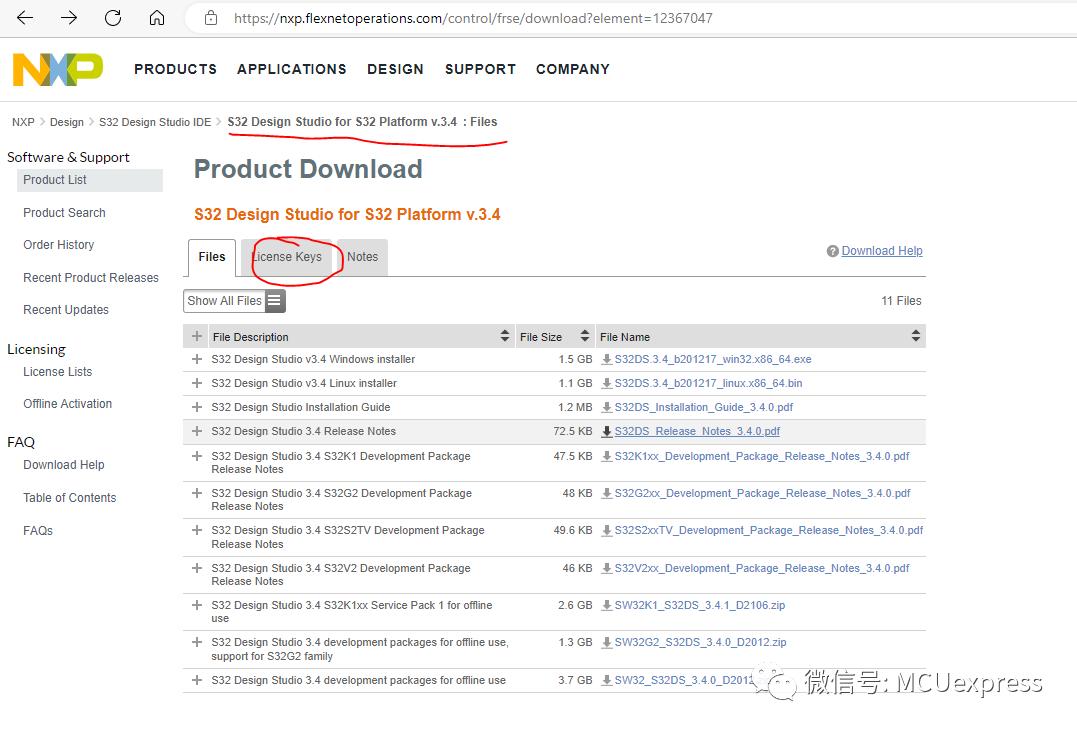Open Order History in sidebar
The width and height of the screenshot is (1077, 732).
[58, 245]
